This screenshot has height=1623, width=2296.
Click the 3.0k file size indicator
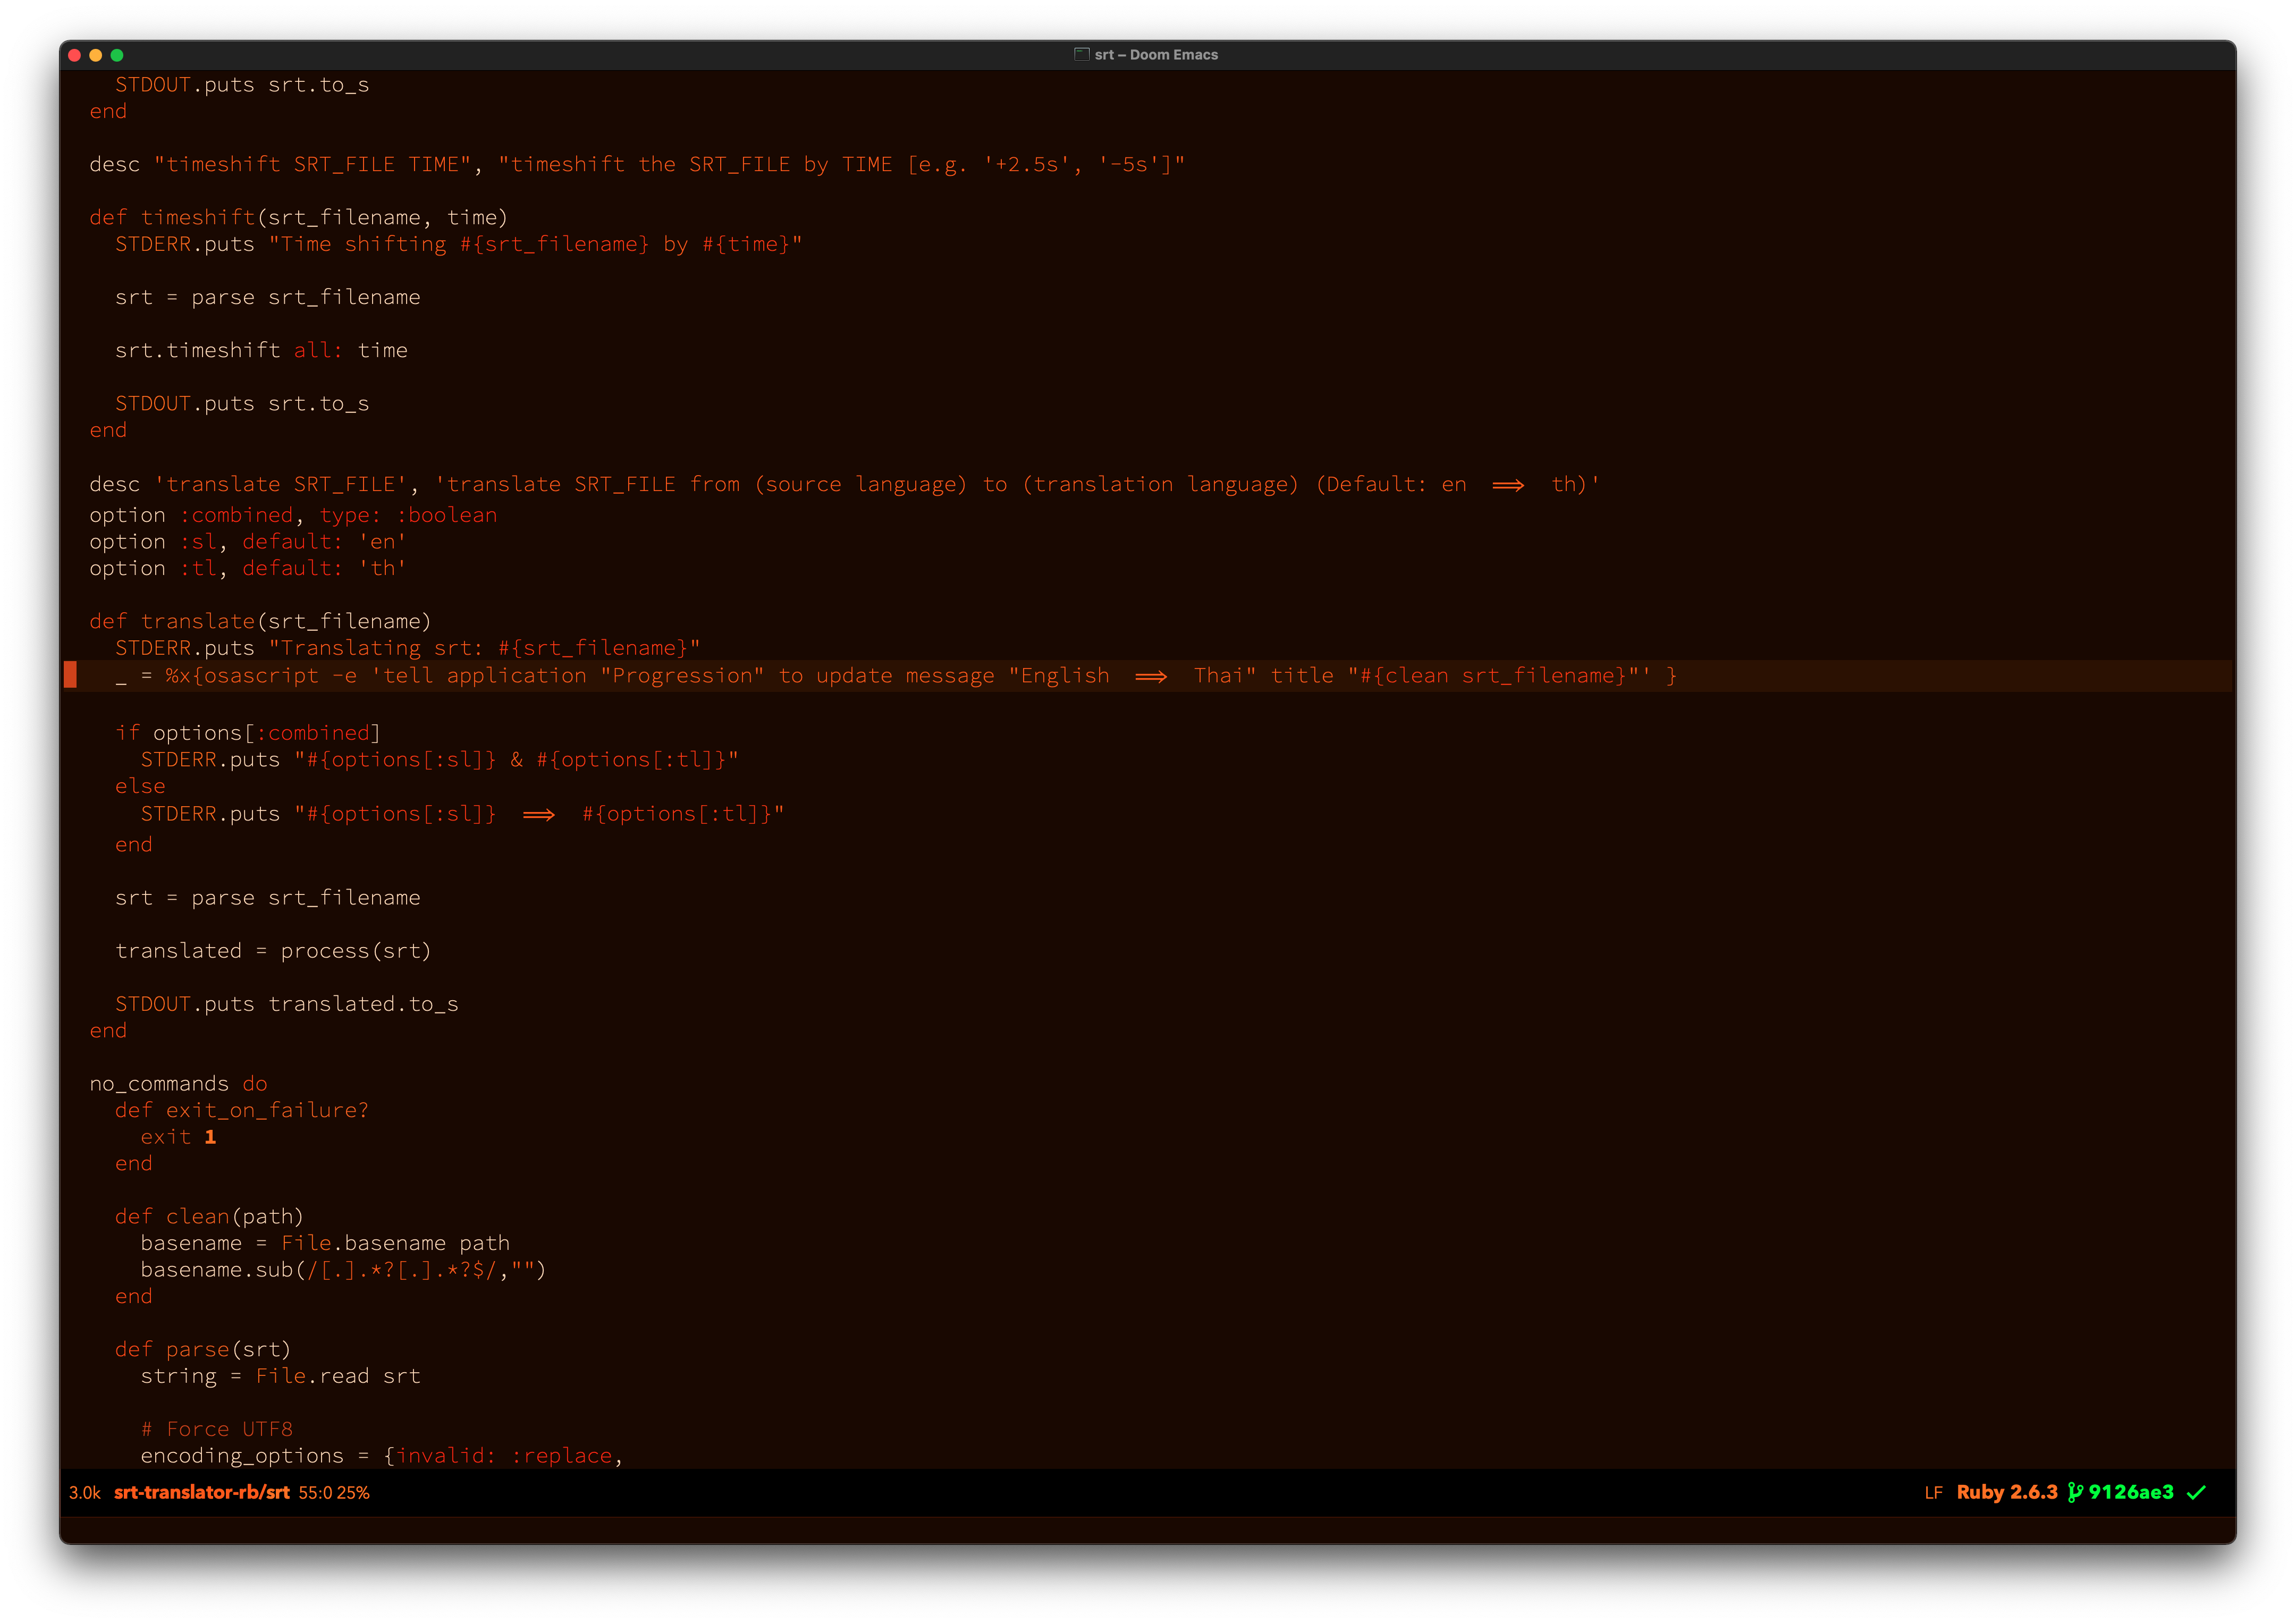84,1492
